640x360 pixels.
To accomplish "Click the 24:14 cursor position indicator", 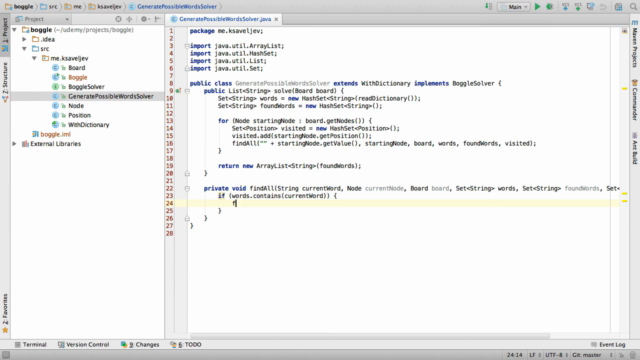I will pos(514,355).
